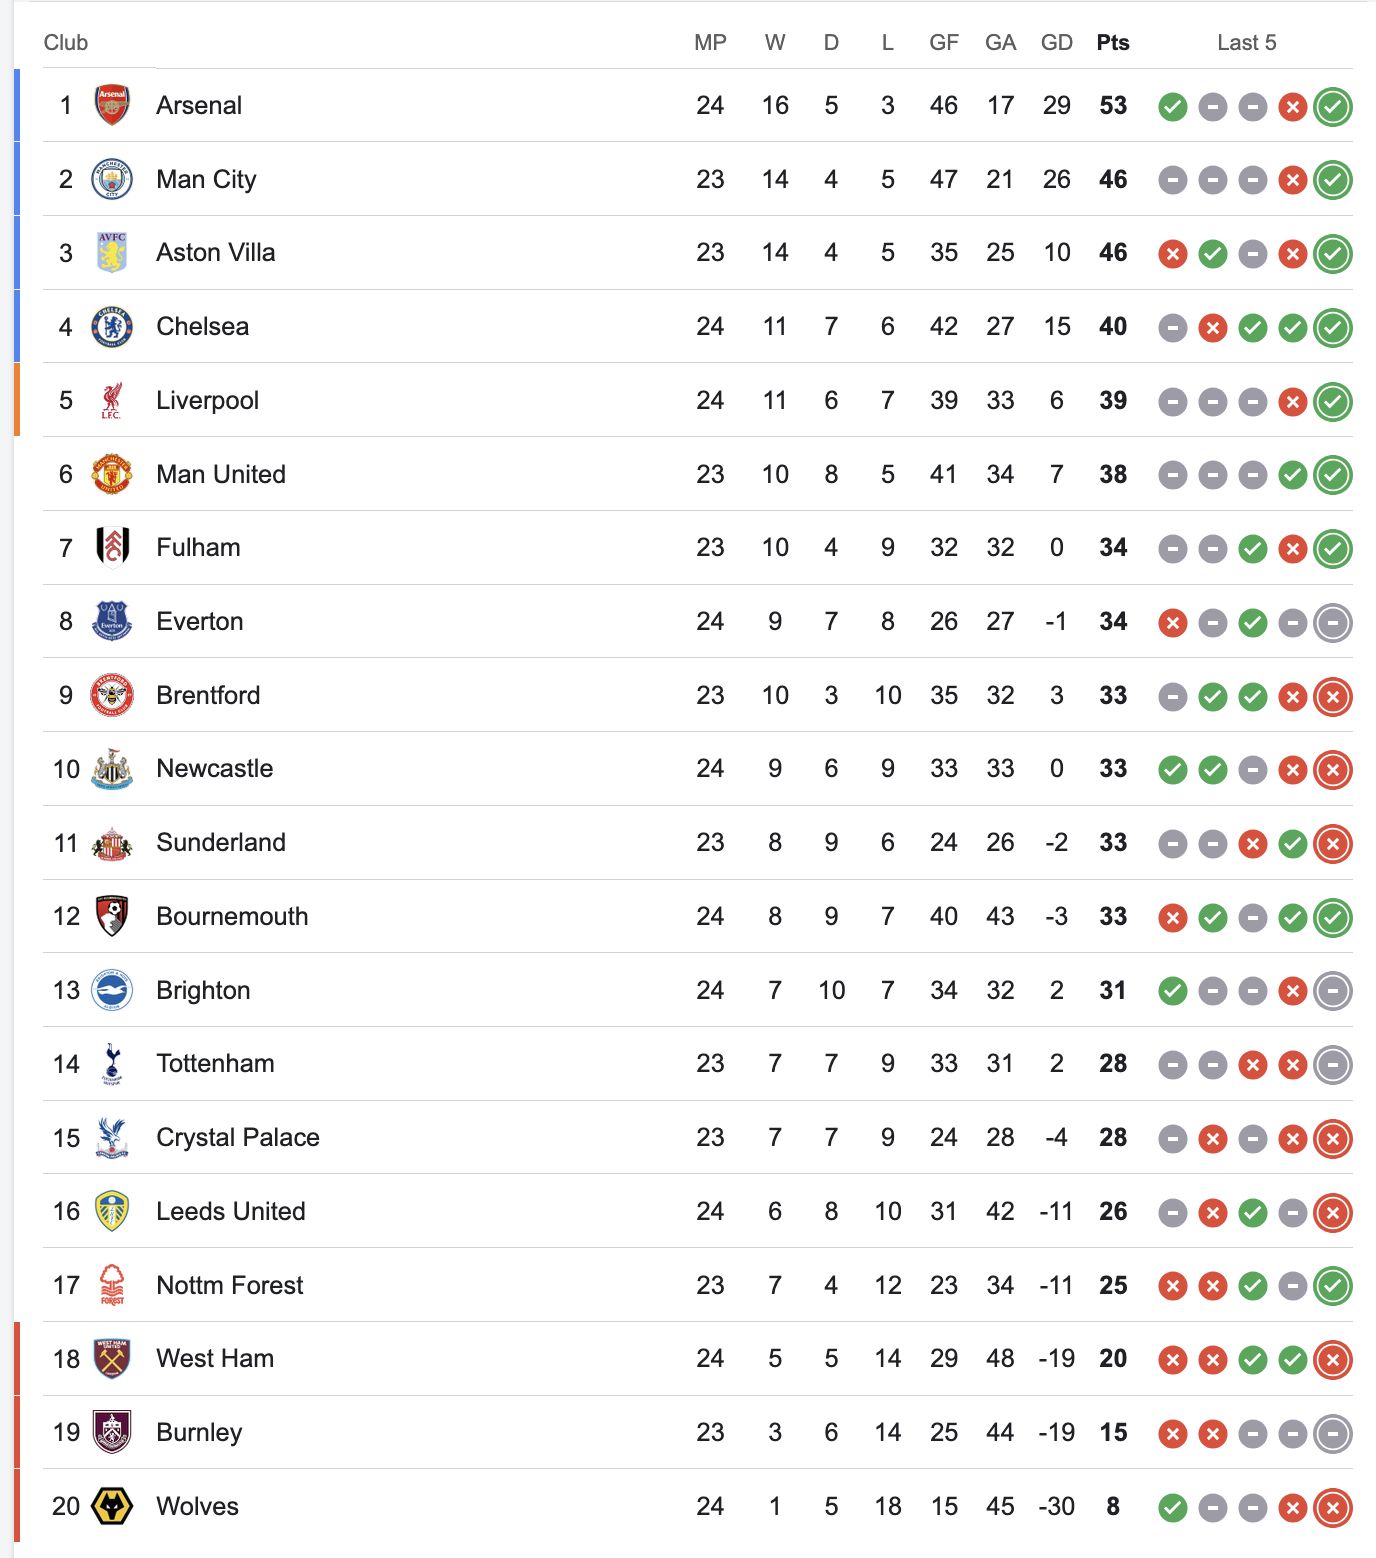The height and width of the screenshot is (1558, 1376).
Task: Click the Everton club crest
Action: coord(112,621)
